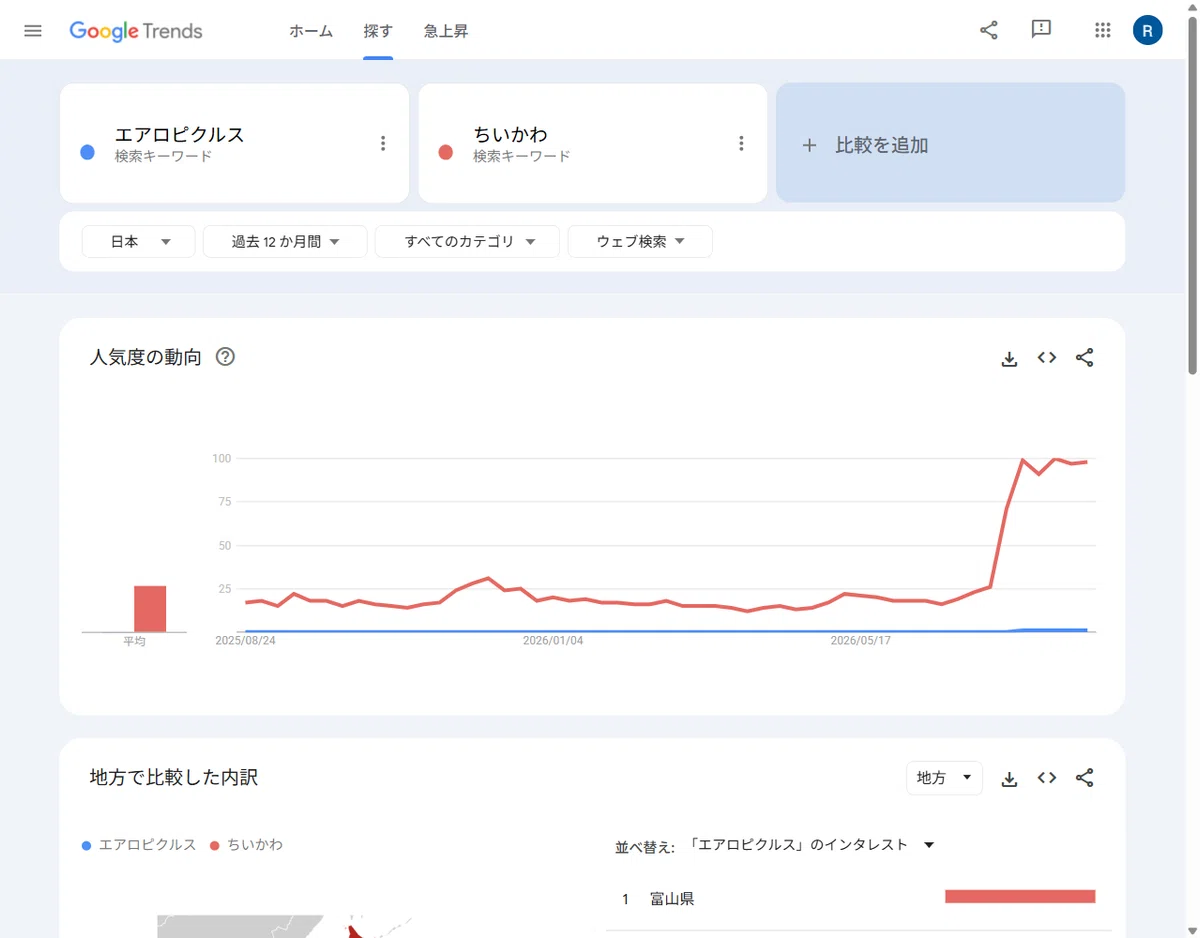
Task: Open the すべてのカテゴリ dropdown
Action: pyautogui.click(x=467, y=242)
